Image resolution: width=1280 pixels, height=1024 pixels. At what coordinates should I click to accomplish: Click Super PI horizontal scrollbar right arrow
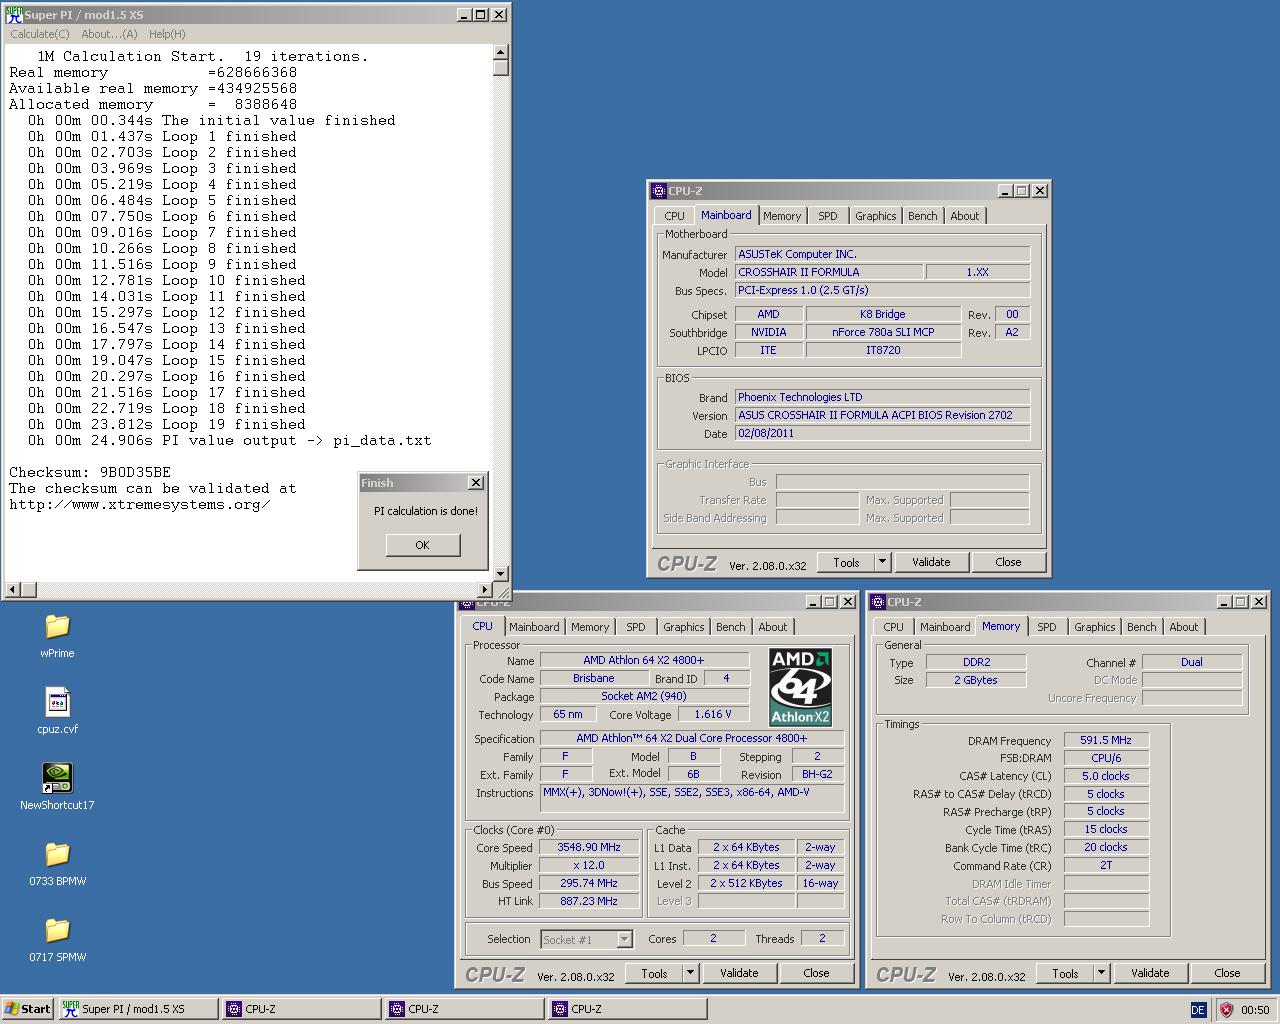[x=485, y=590]
